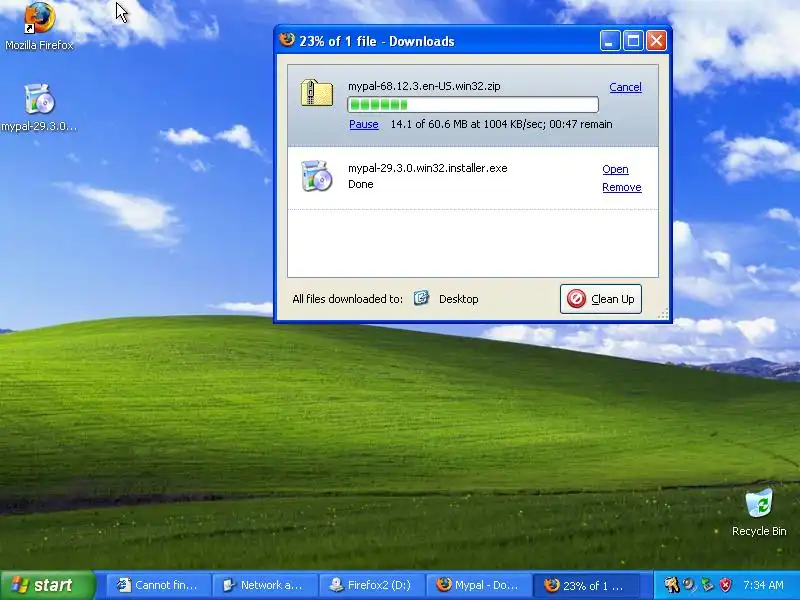The width and height of the screenshot is (800, 600).
Task: Open the volume speaker tray icon
Action: 689,585
